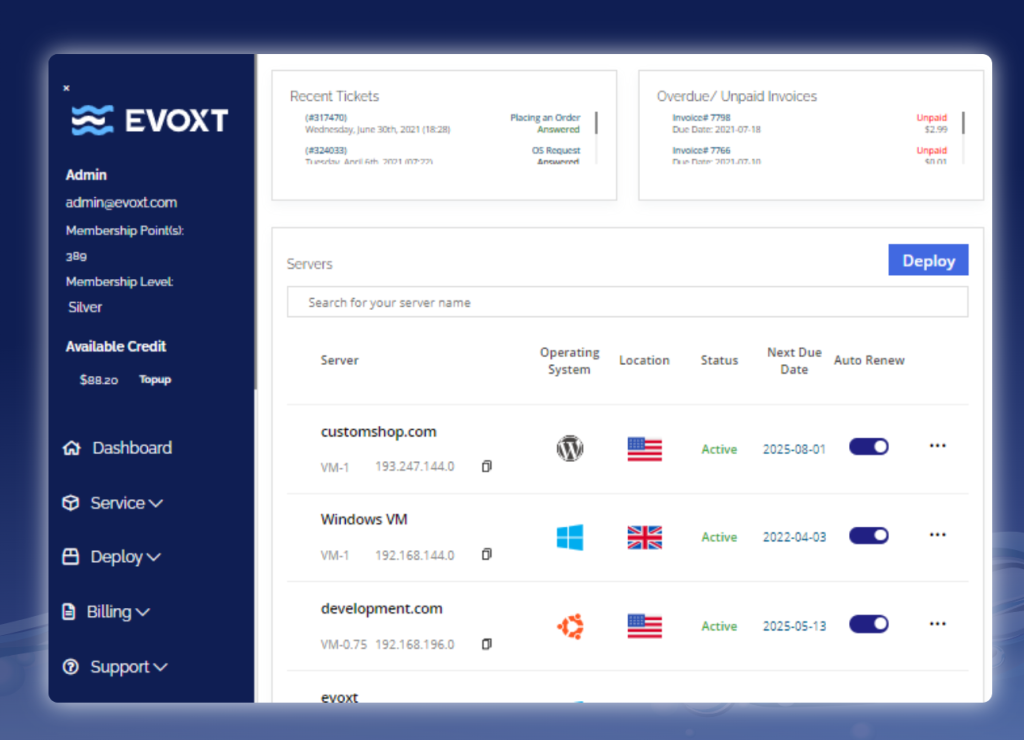Click the Recent Tickets scrollbar

596,123
